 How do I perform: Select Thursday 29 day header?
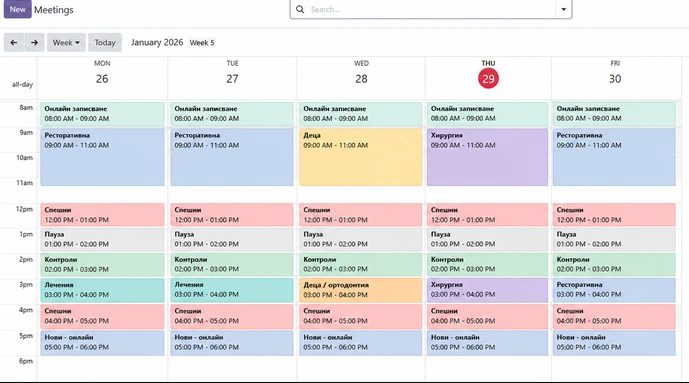click(x=488, y=74)
